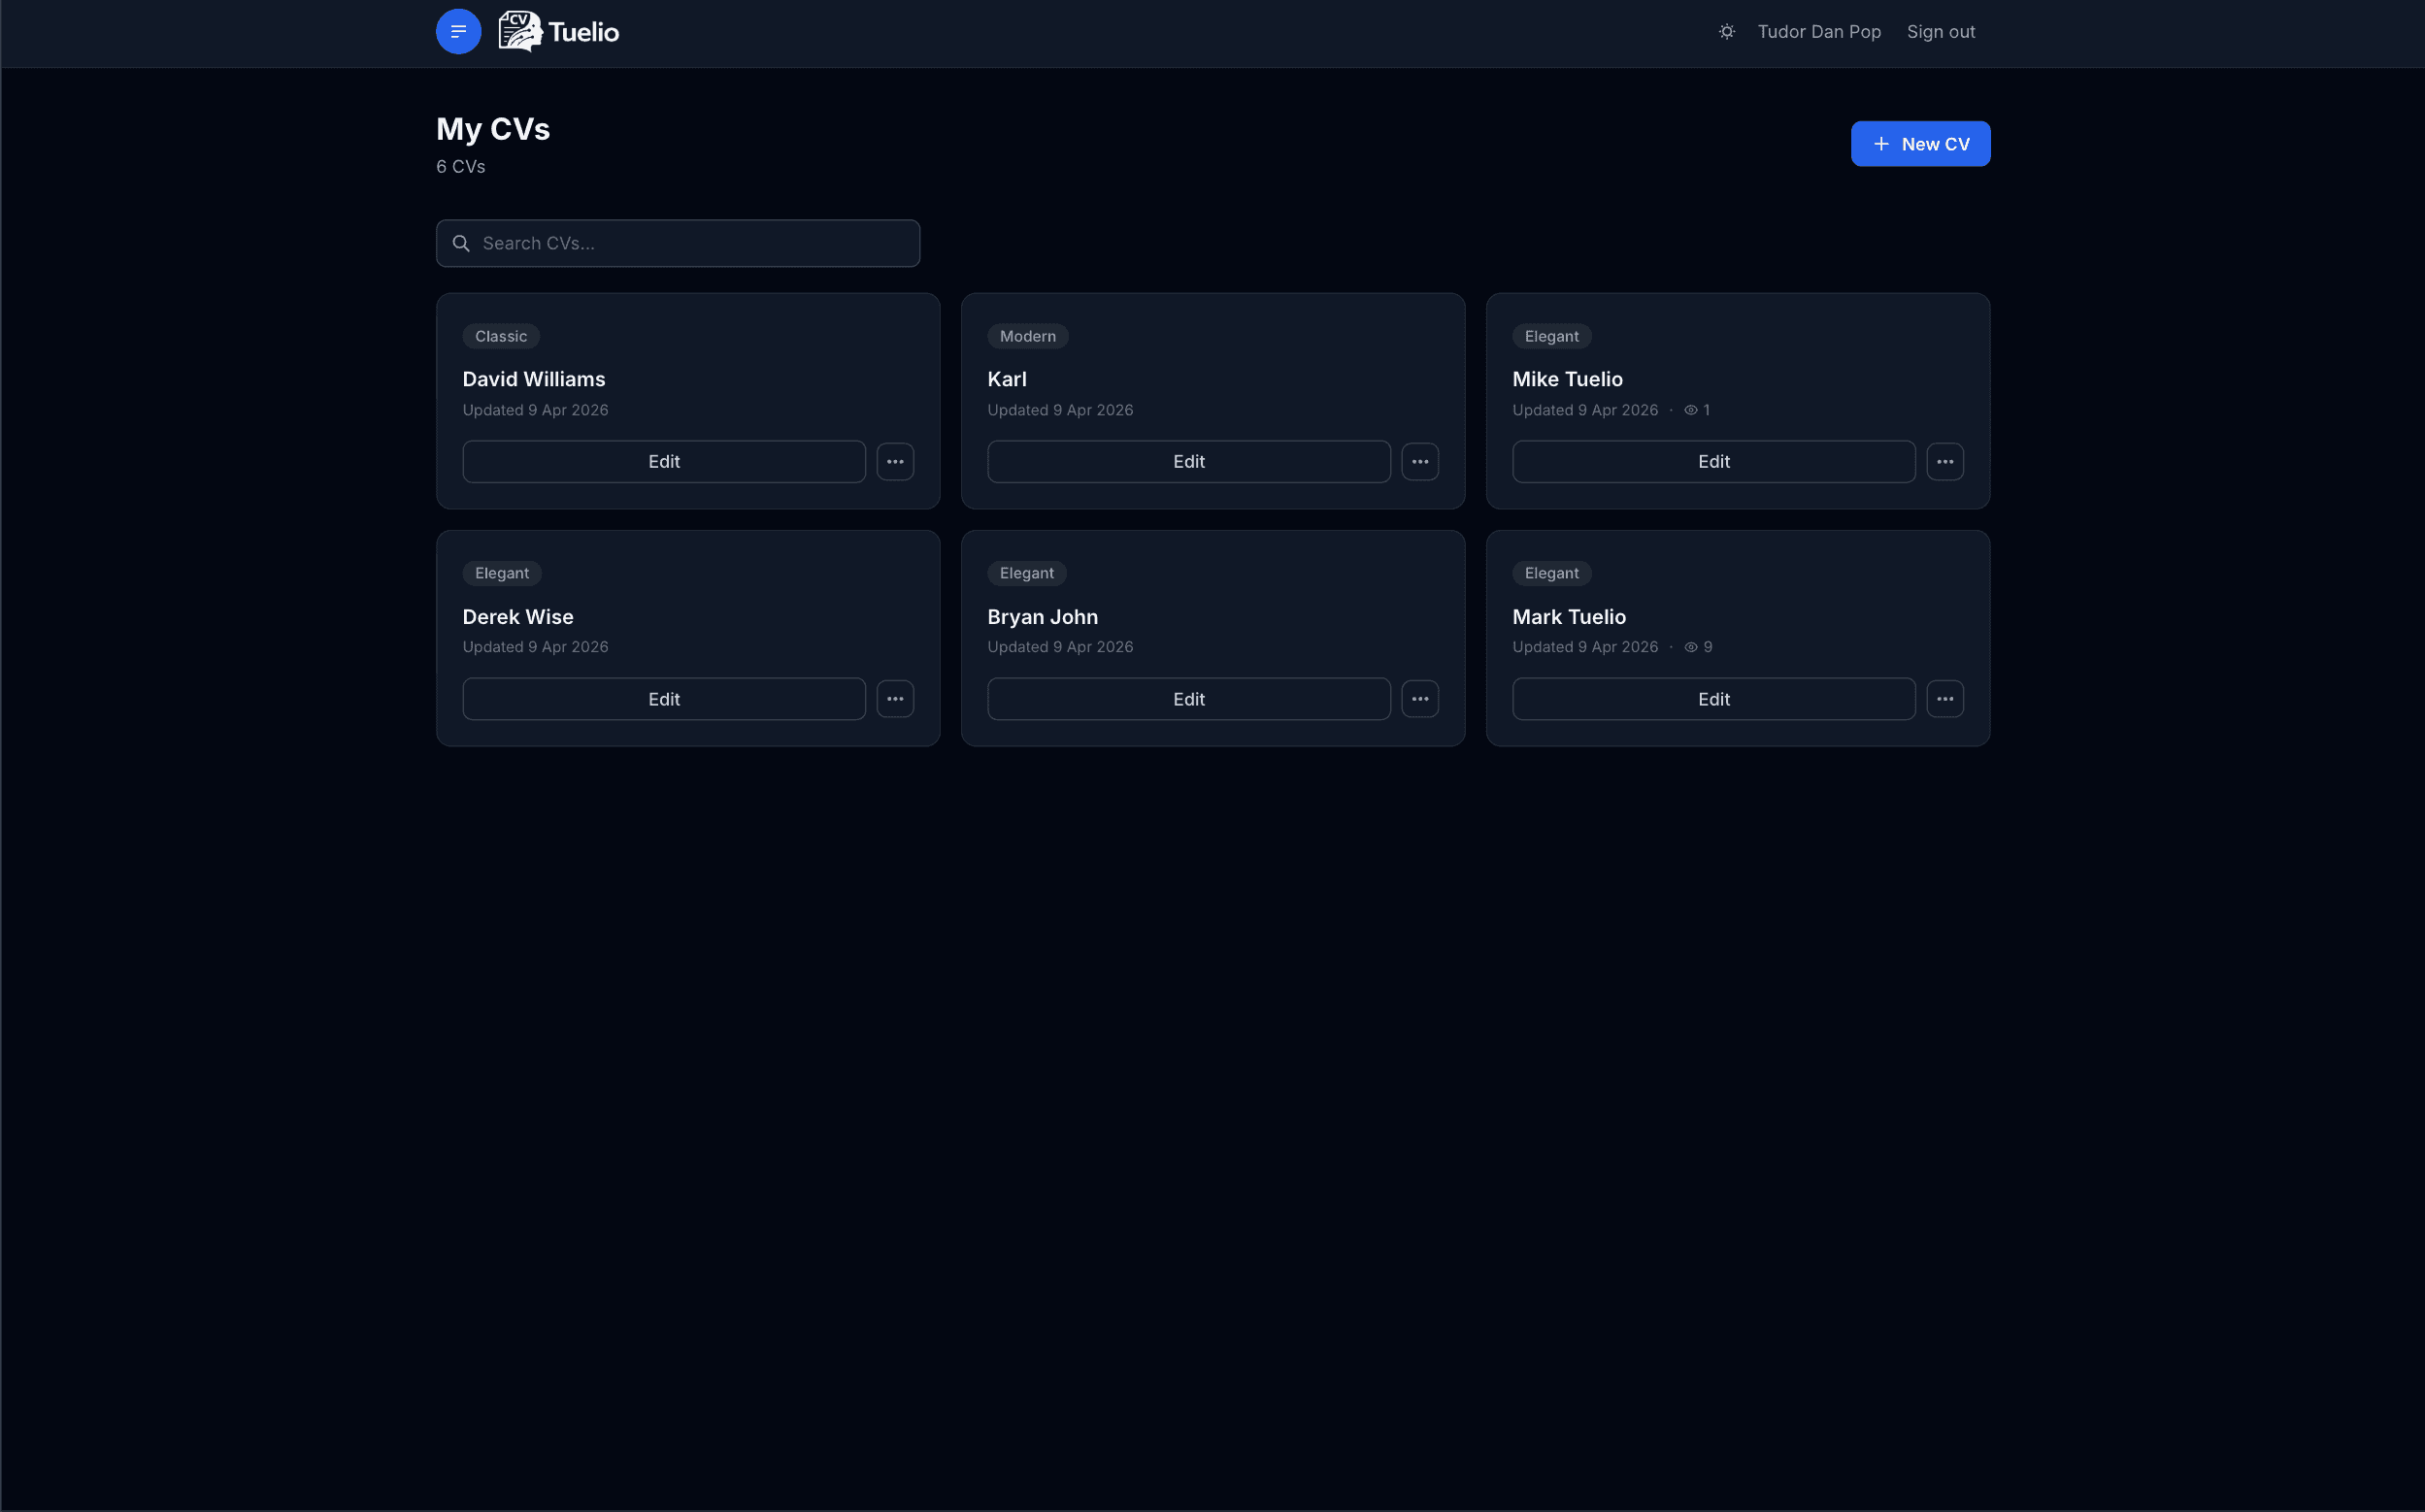Viewport: 2425px width, 1512px height.
Task: Click the plus icon on the New CV button
Action: tap(1880, 143)
